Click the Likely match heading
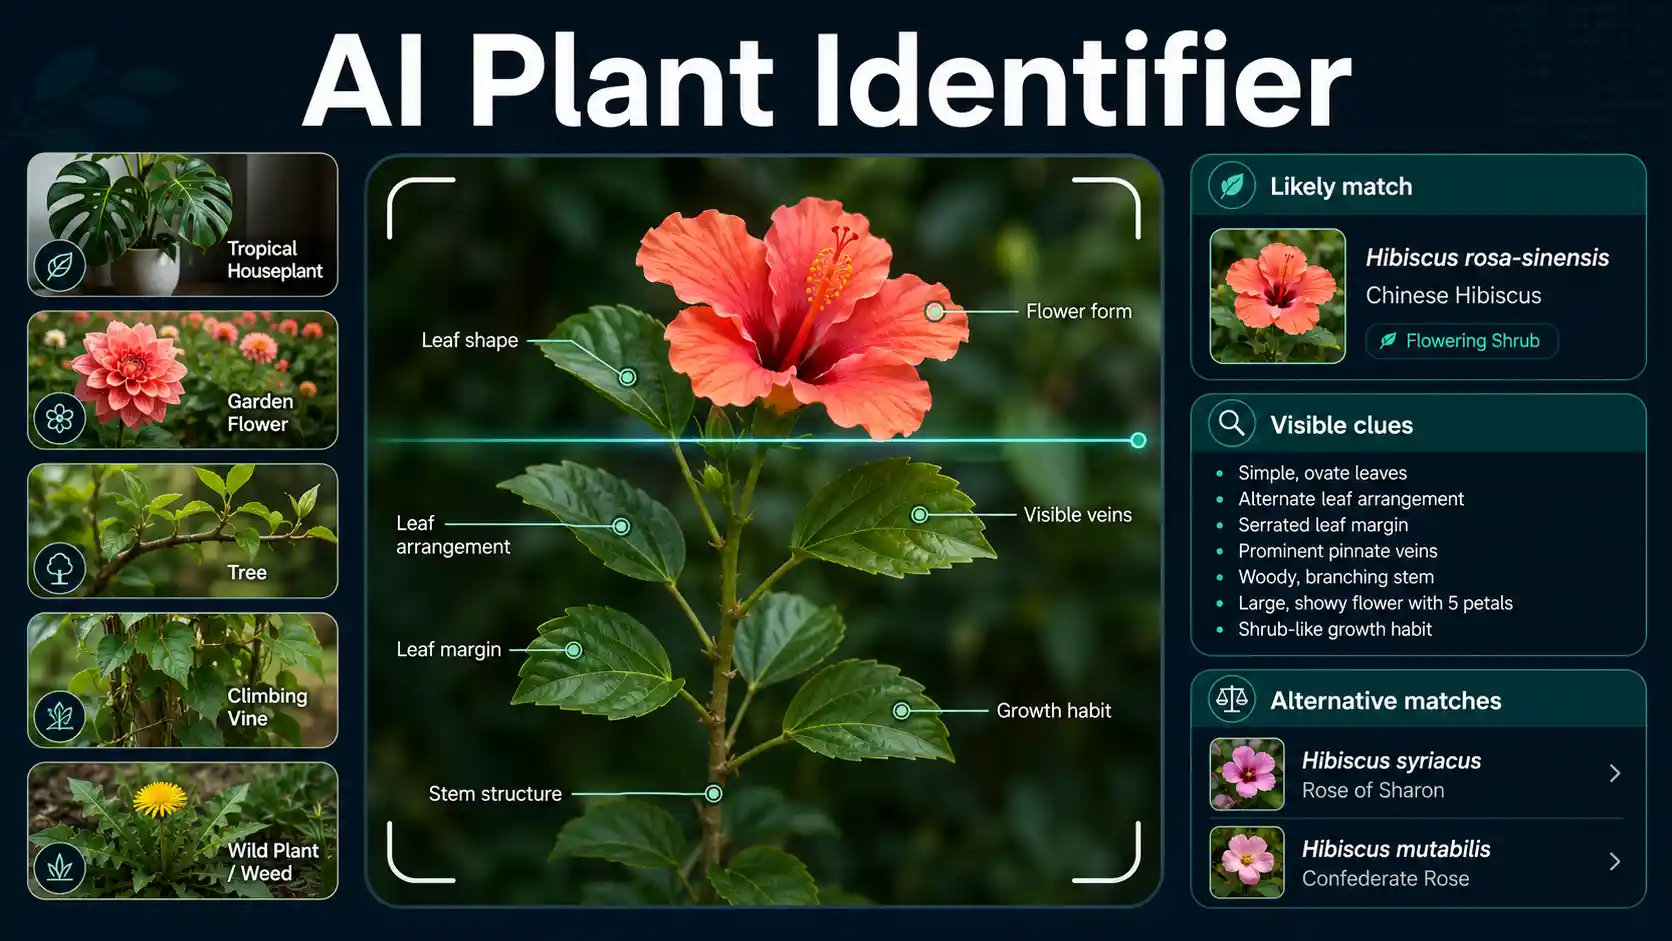The width and height of the screenshot is (1672, 941). pyautogui.click(x=1341, y=187)
